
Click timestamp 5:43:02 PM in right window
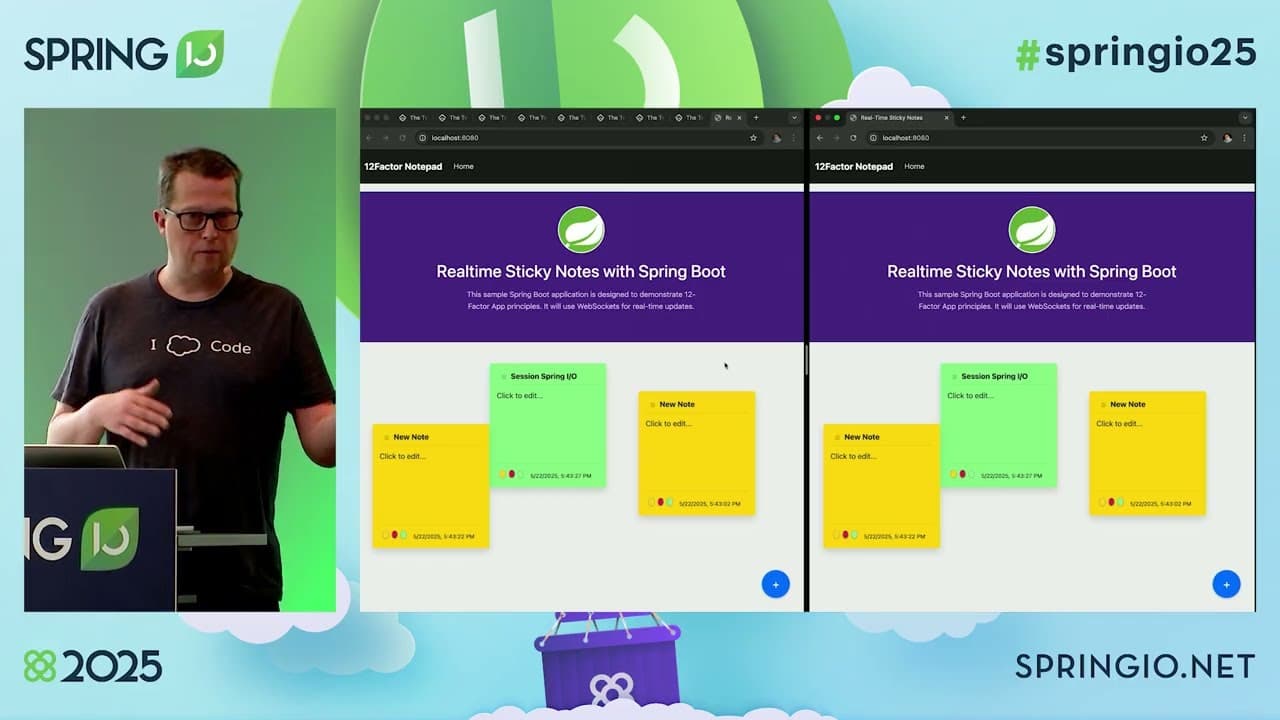[1161, 504]
